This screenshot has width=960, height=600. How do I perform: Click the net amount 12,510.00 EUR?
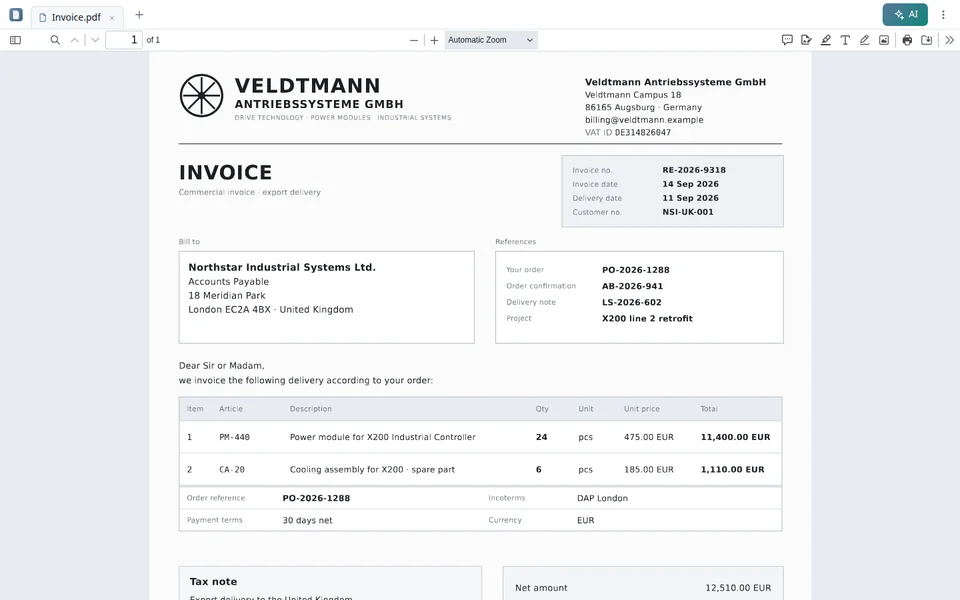(x=738, y=588)
